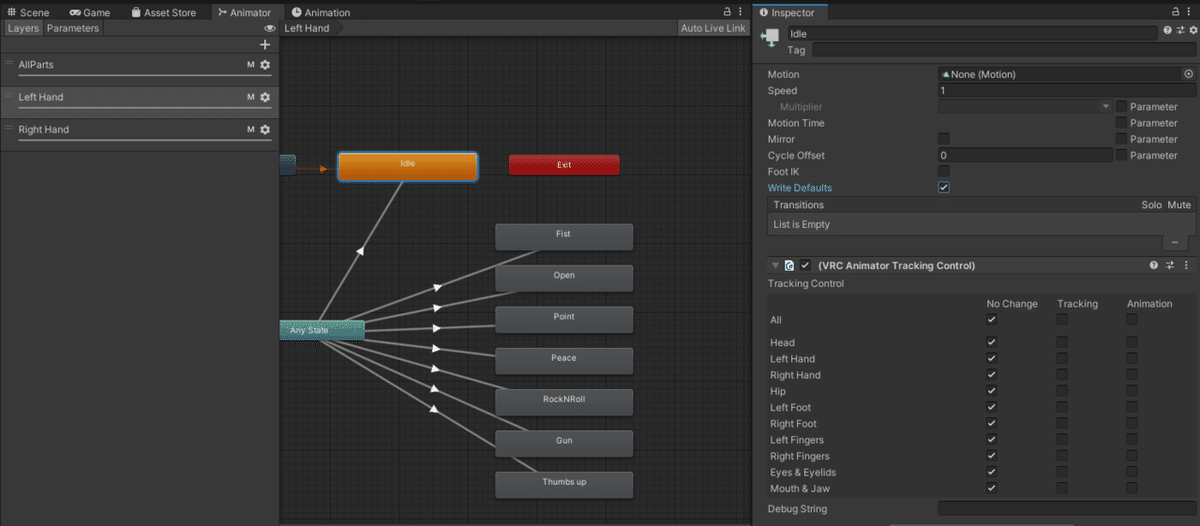Select the RockNRoll state node
The image size is (1200, 526).
[x=564, y=402]
